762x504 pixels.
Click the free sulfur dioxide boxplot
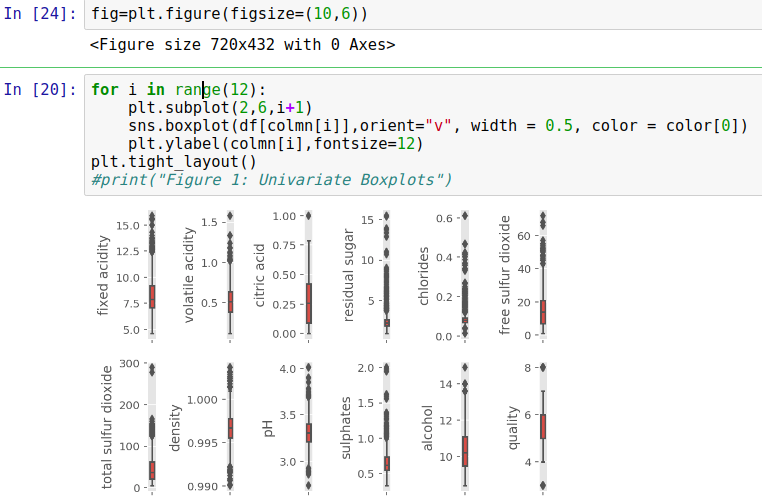[543, 275]
